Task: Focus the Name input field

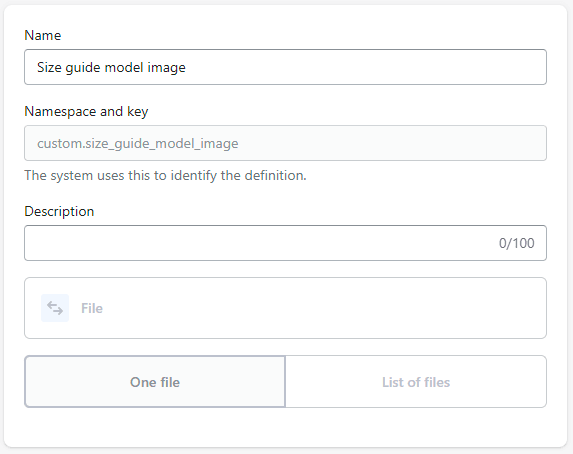Action: [x=285, y=67]
